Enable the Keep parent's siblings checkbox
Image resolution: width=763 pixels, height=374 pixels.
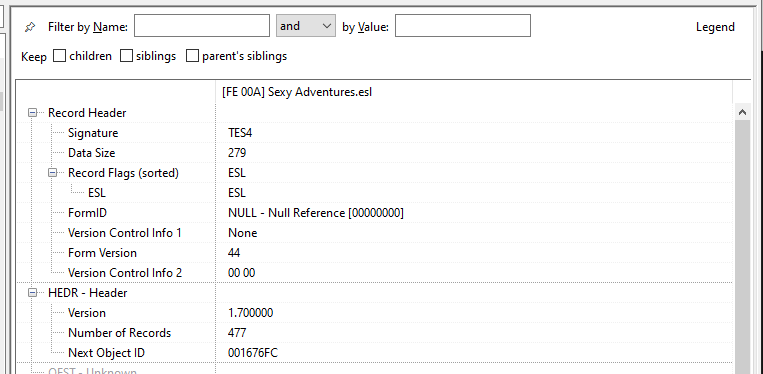click(x=193, y=56)
